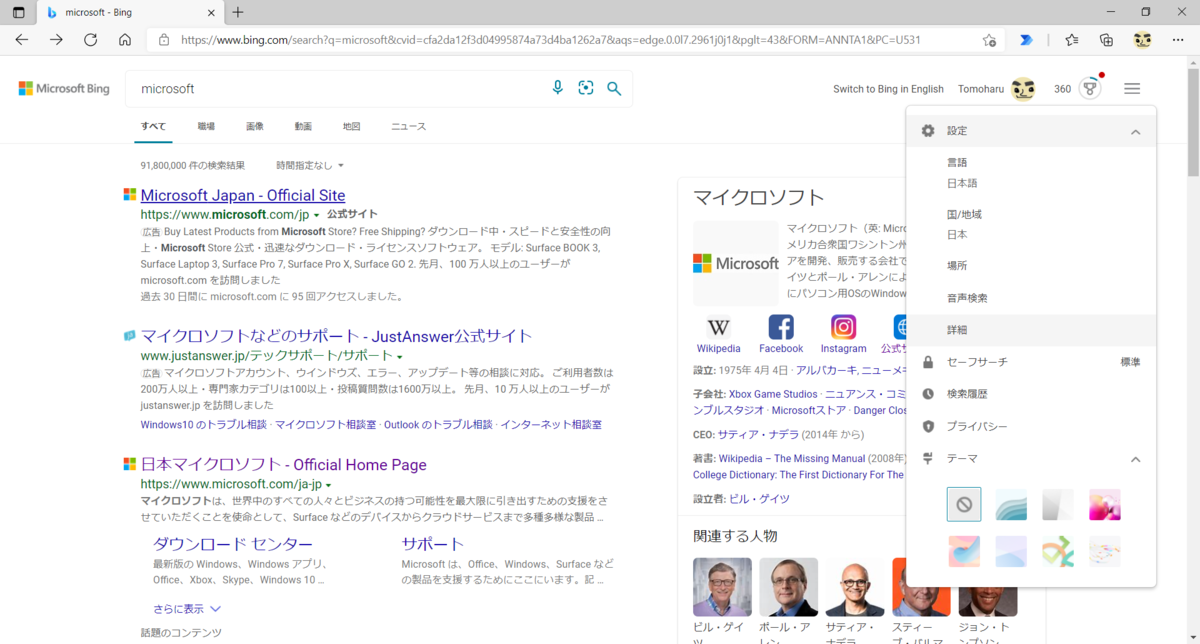Select the 動画 search tab
This screenshot has height=644, width=1200.
(x=303, y=127)
